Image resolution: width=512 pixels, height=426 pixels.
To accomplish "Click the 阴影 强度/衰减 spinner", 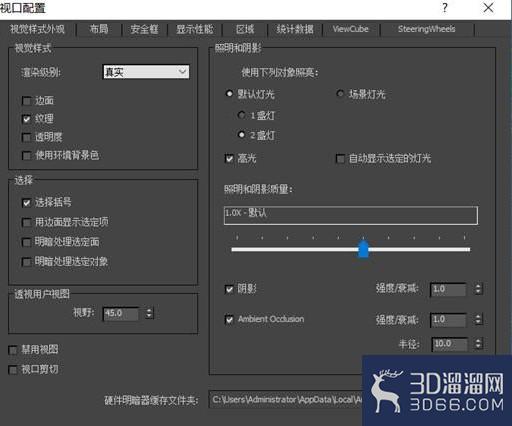I will [x=478, y=289].
